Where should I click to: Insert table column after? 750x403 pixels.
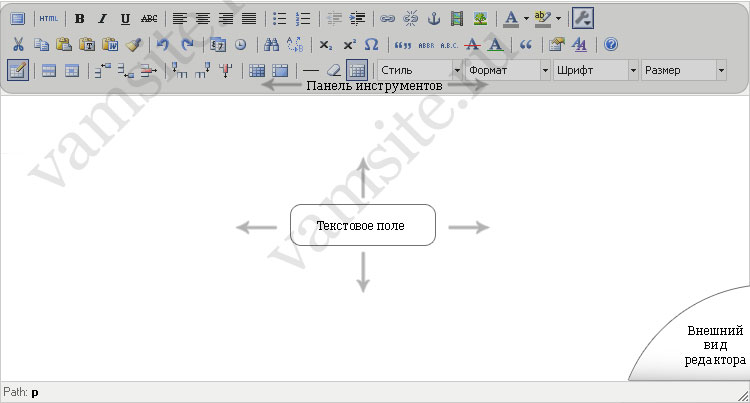[203, 70]
